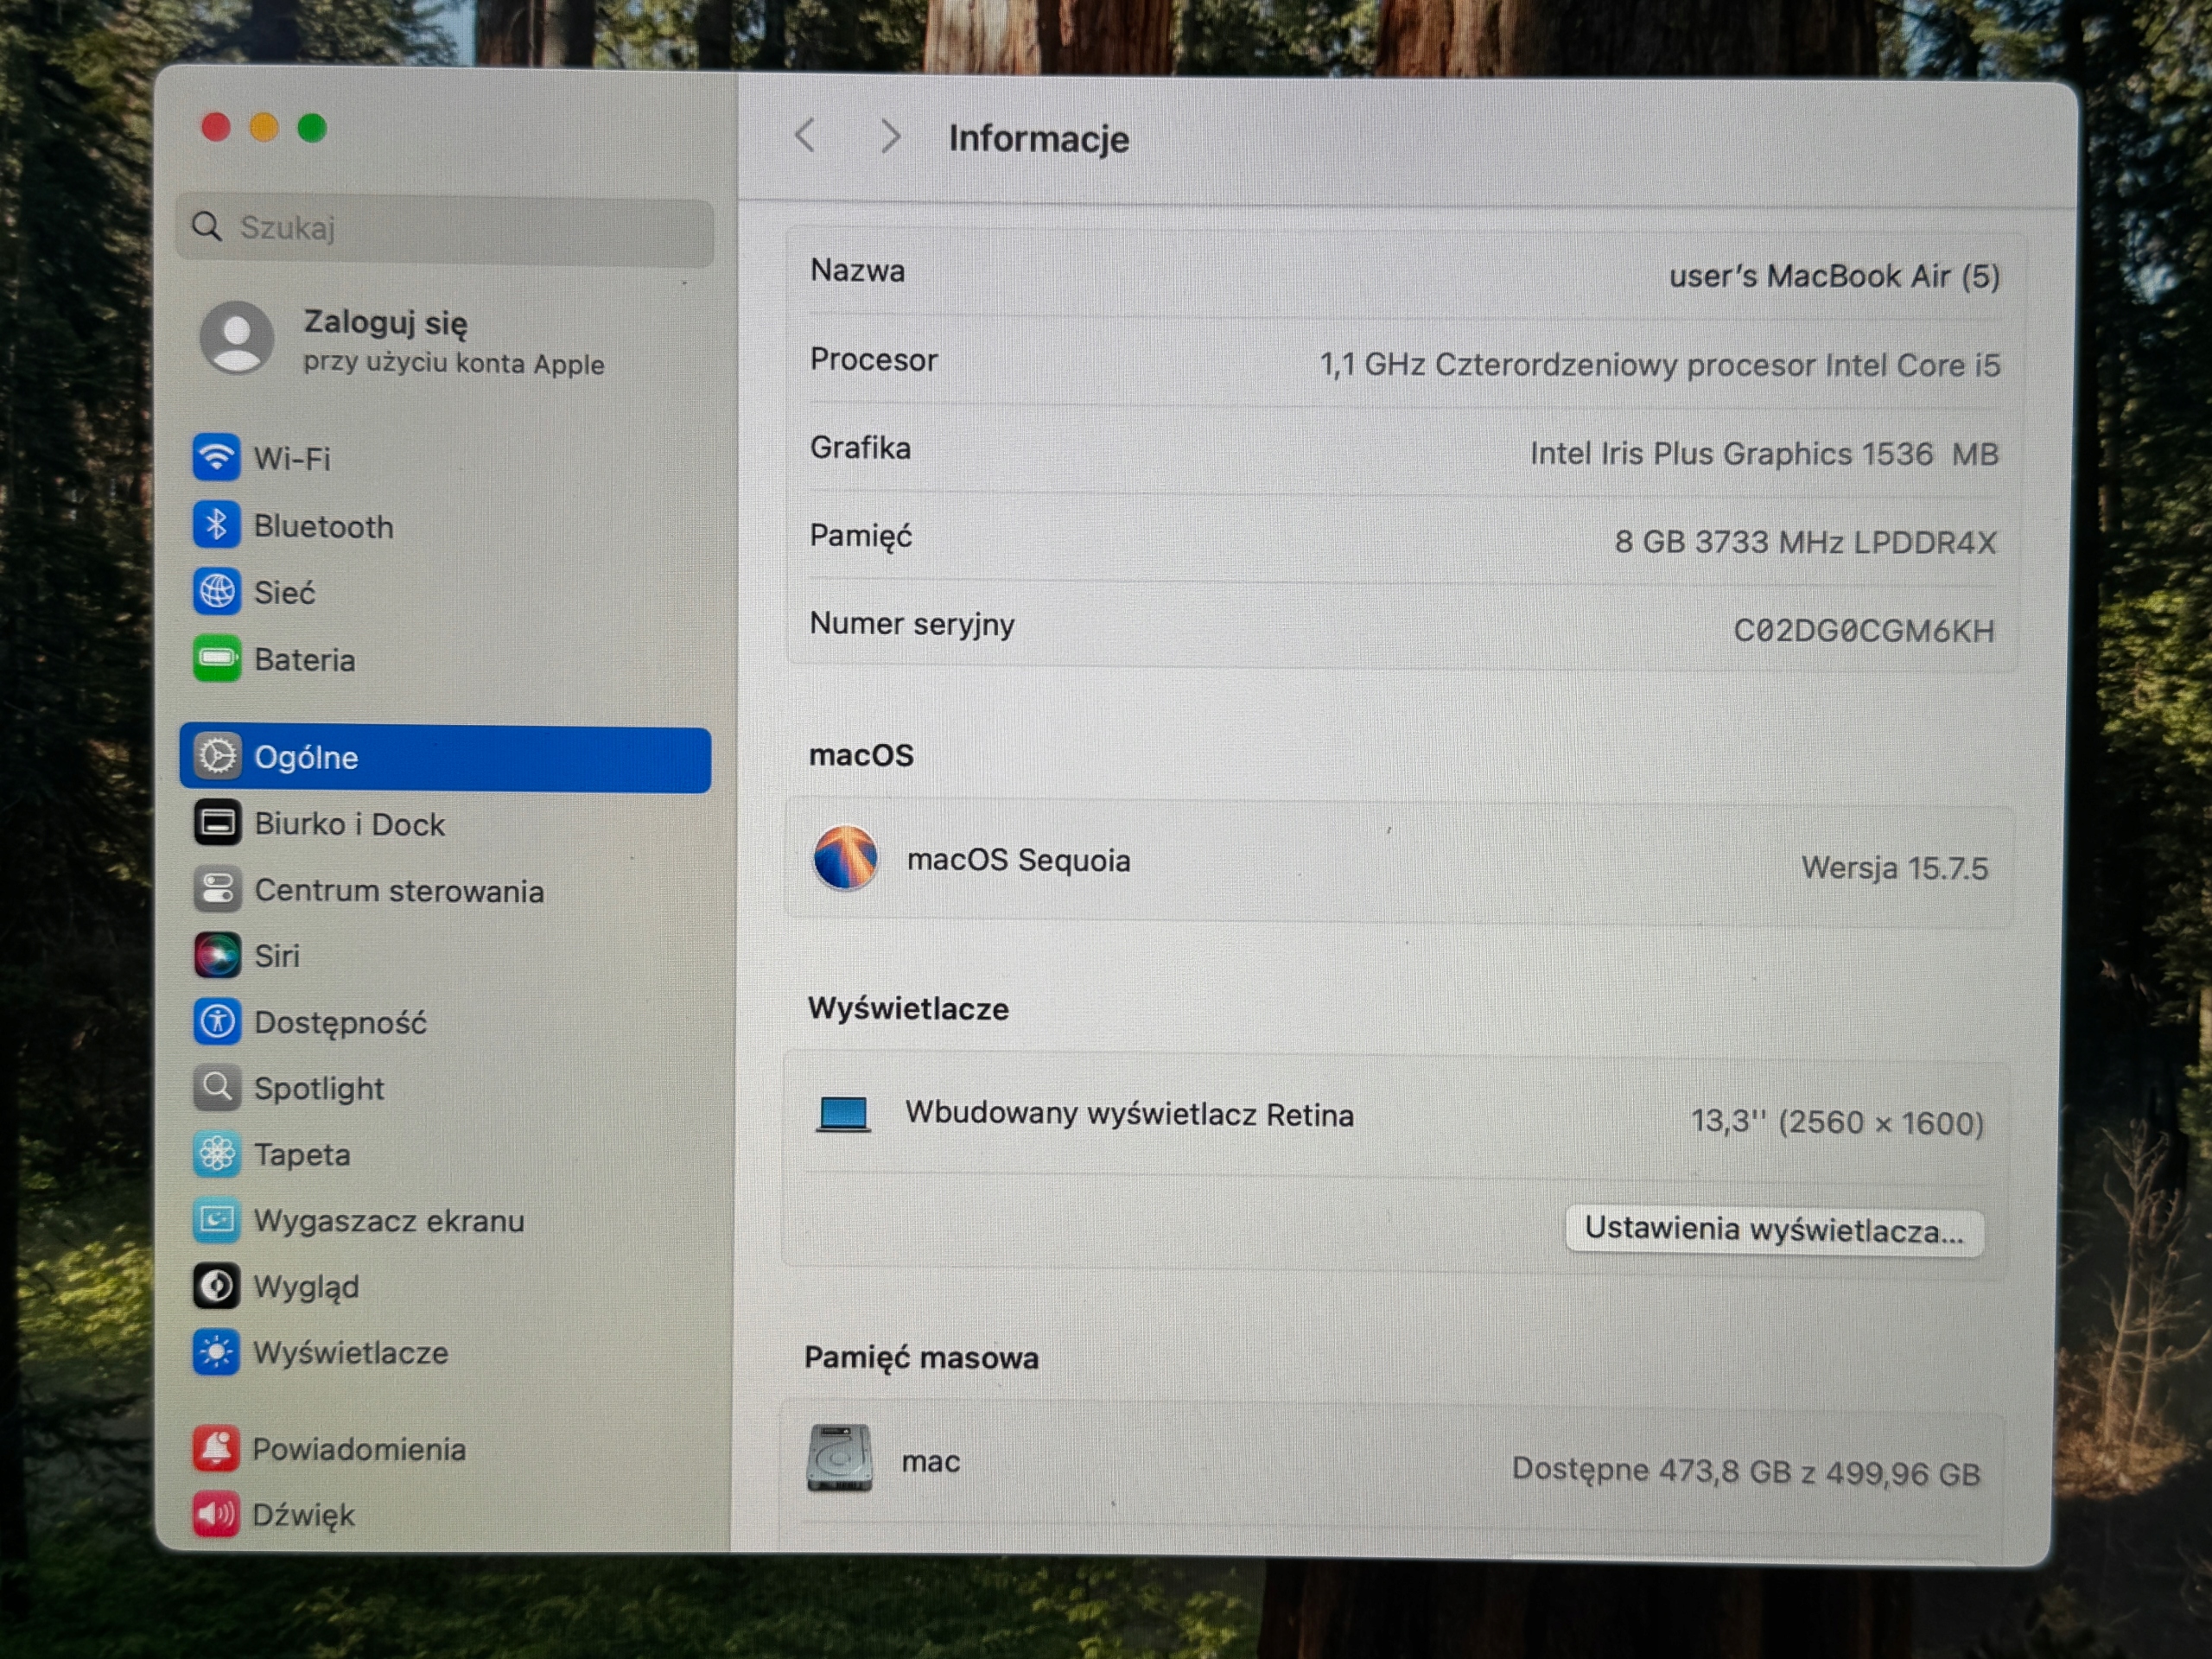Click the macOS Sequoia logo icon
This screenshot has height=1659, width=2212.
[845, 858]
